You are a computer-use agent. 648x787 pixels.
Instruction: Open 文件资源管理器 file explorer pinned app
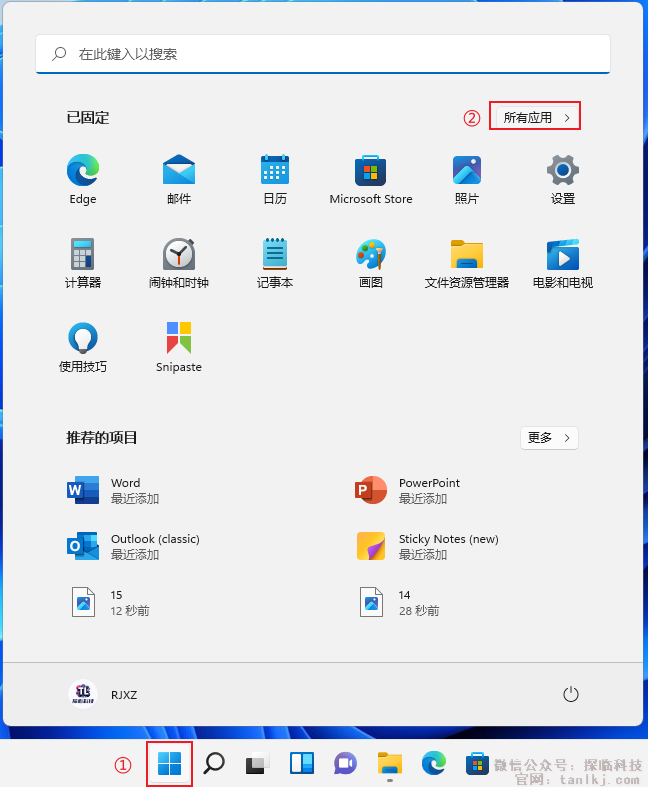point(467,263)
